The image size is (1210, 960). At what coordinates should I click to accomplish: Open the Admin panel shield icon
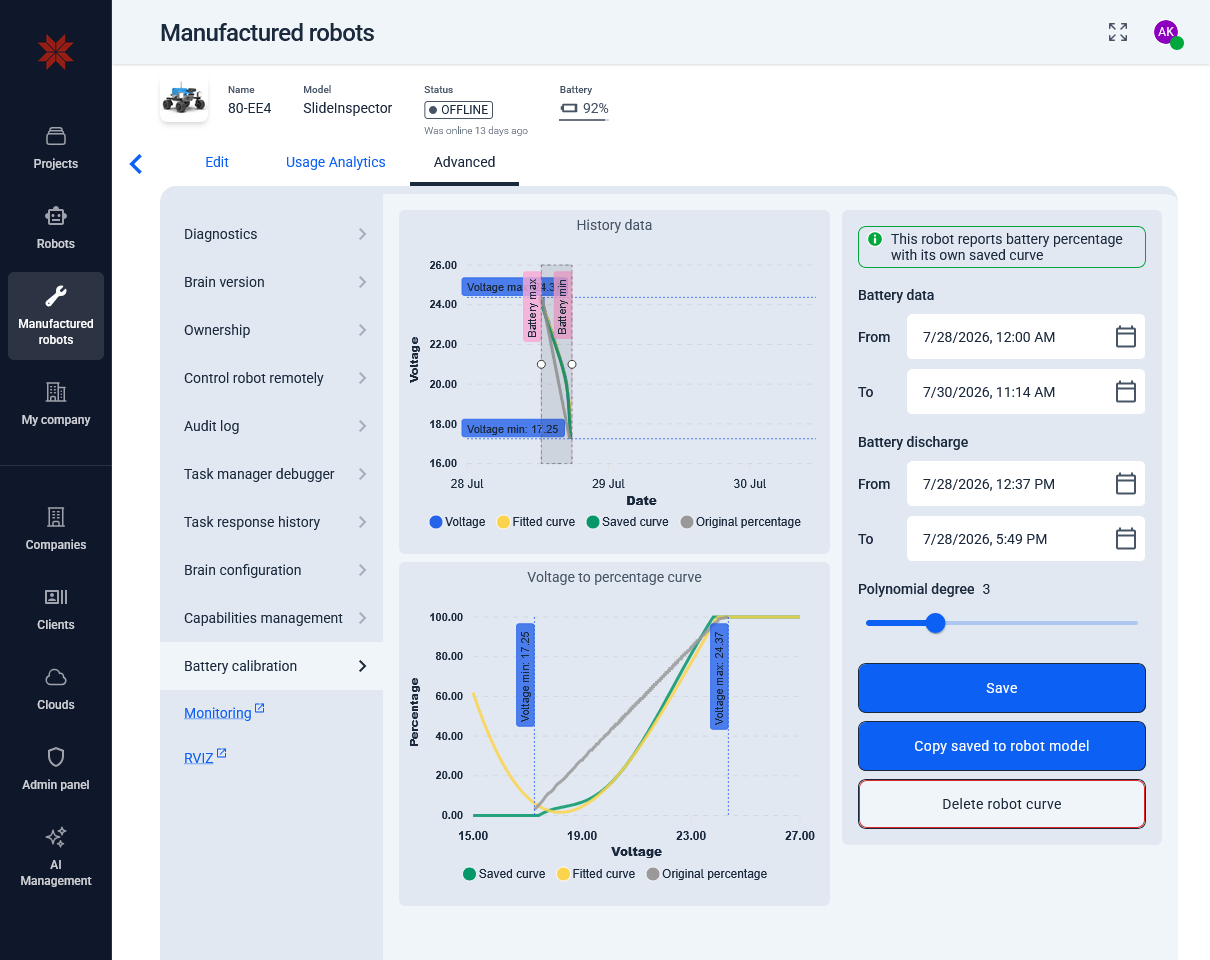56,757
